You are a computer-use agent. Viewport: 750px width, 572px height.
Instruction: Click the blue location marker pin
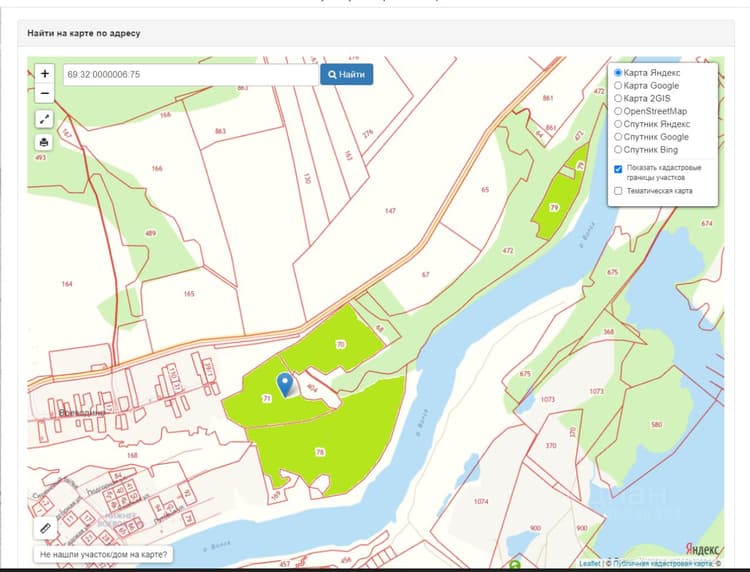(x=285, y=385)
